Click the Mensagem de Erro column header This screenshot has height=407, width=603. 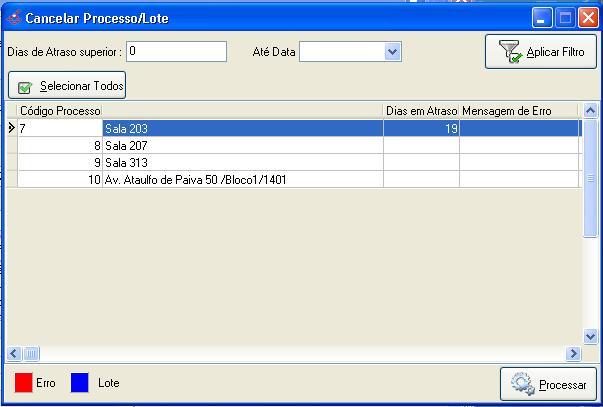(519, 111)
